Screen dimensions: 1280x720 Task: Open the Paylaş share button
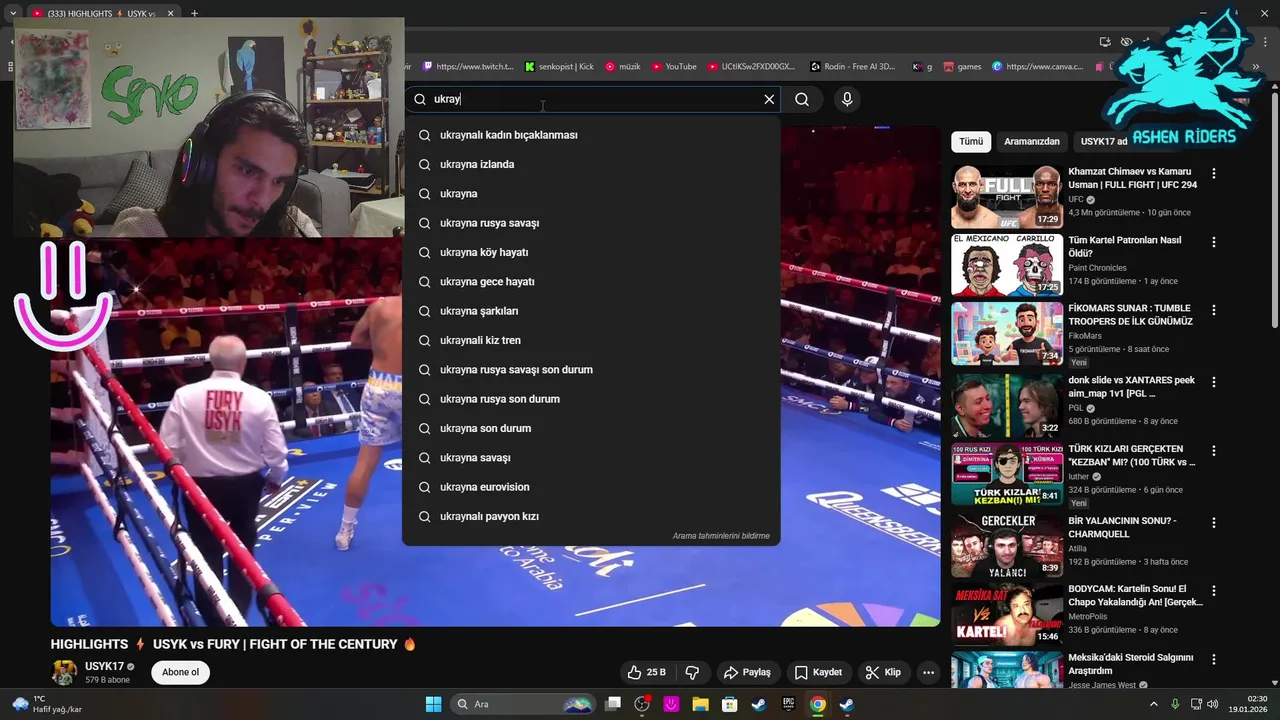pos(747,672)
